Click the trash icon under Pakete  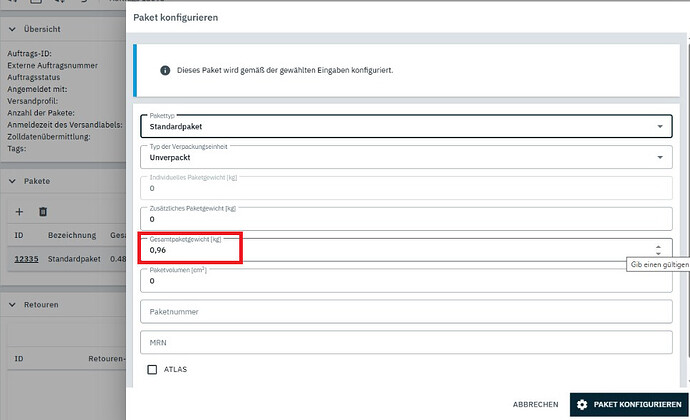coord(43,212)
